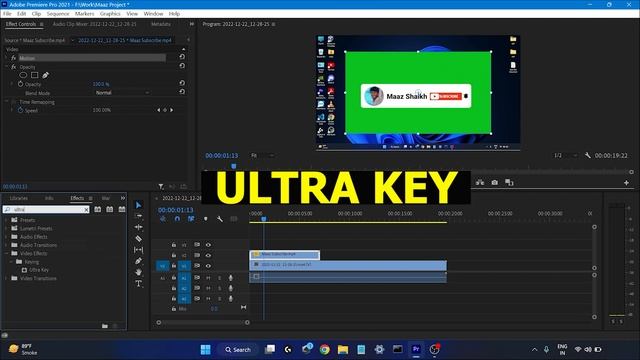Create 4-point polygon mask under Opacity

pos(35,75)
